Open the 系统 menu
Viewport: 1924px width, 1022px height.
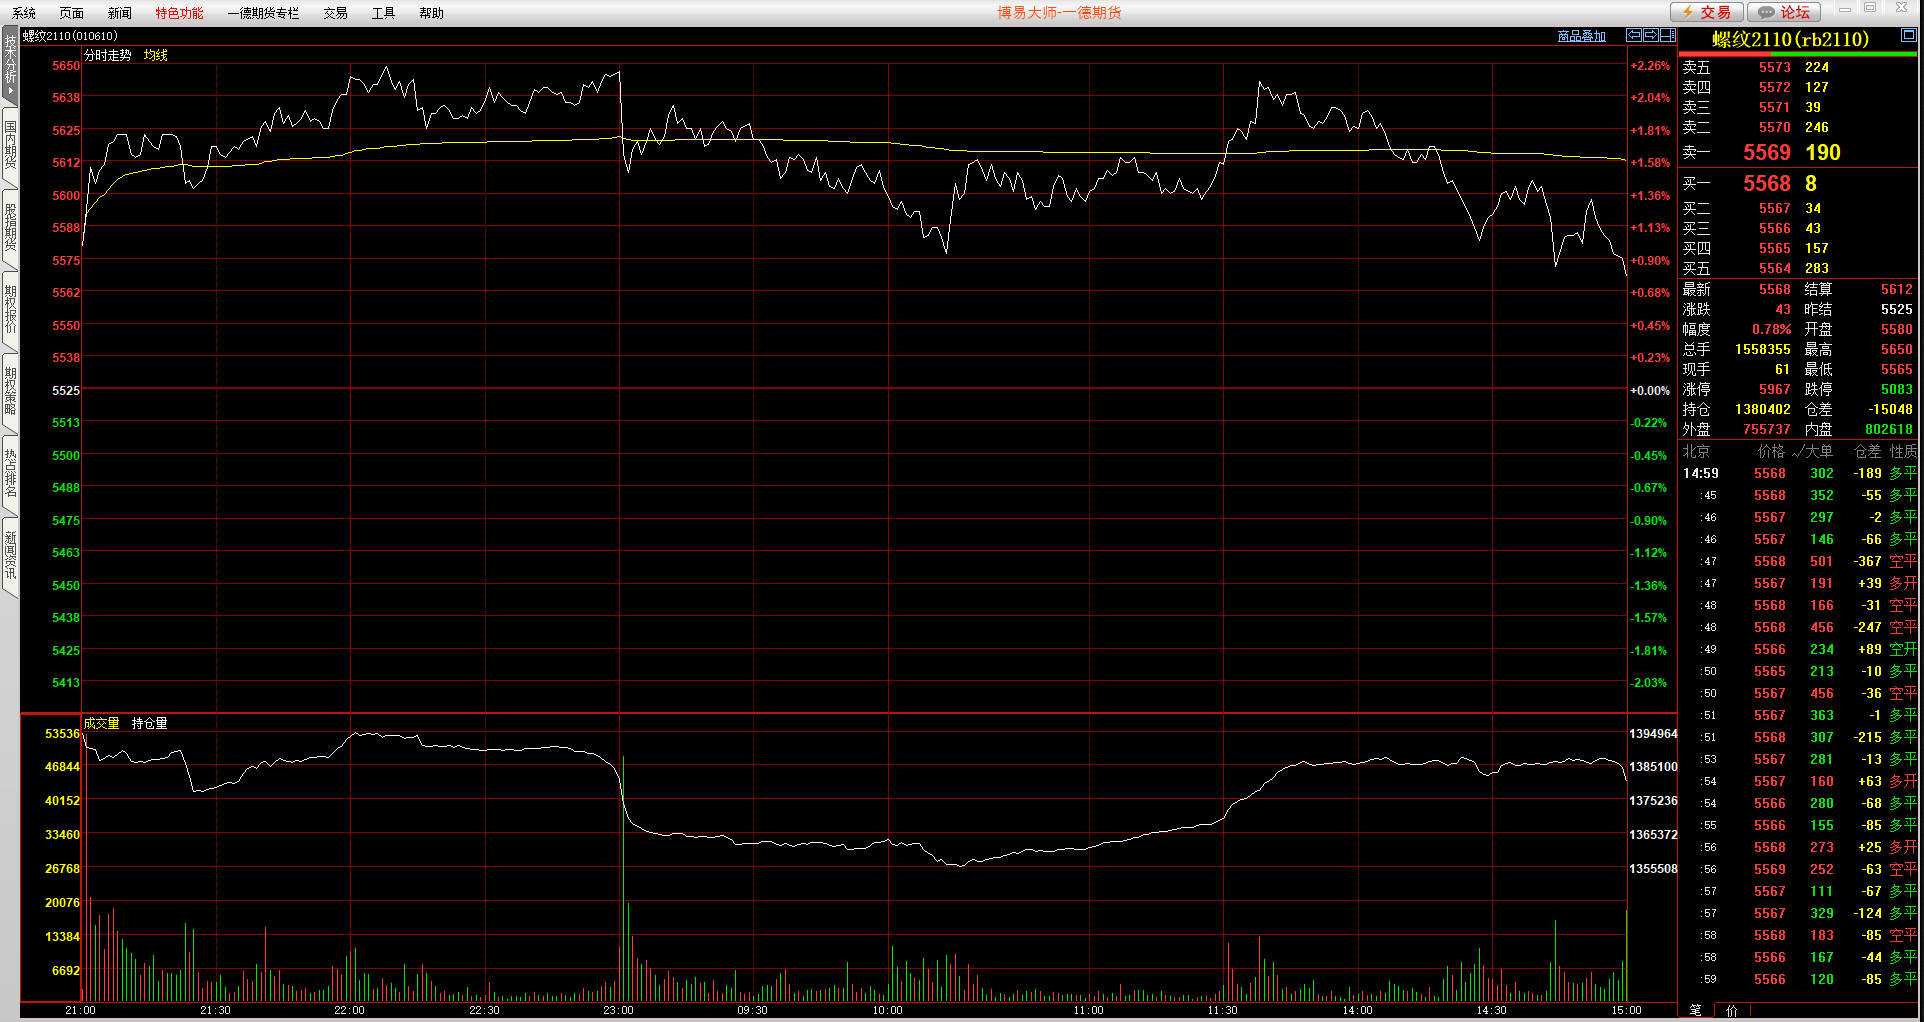24,13
